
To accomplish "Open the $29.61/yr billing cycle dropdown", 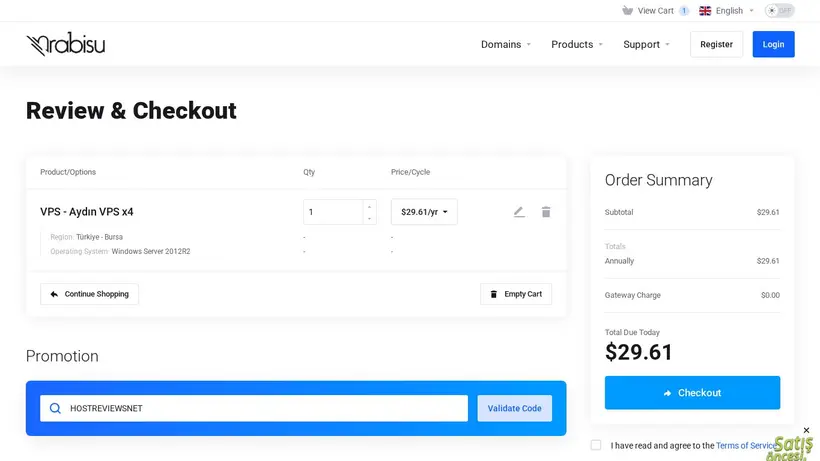I will point(424,212).
